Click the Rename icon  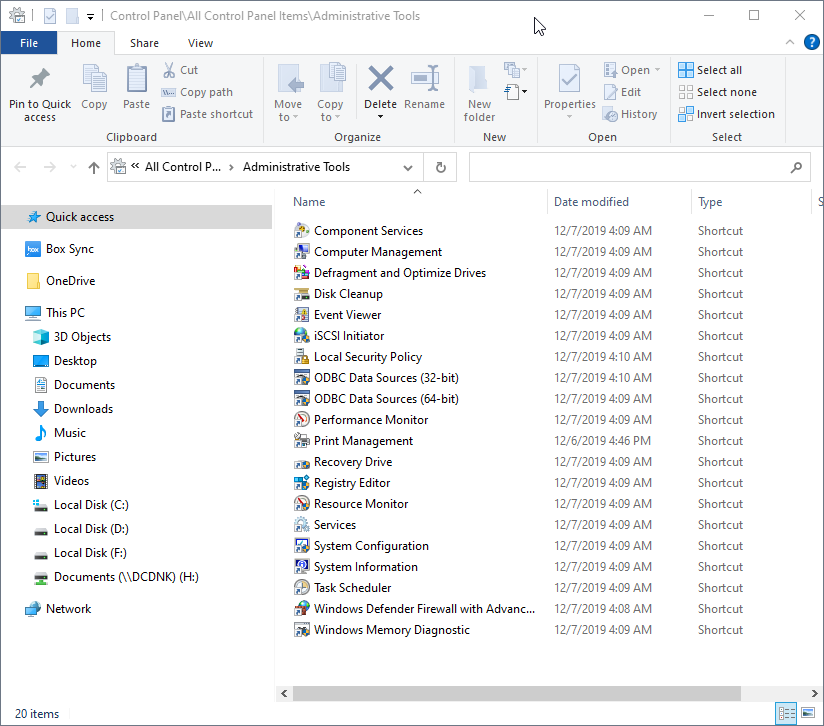[x=425, y=78]
